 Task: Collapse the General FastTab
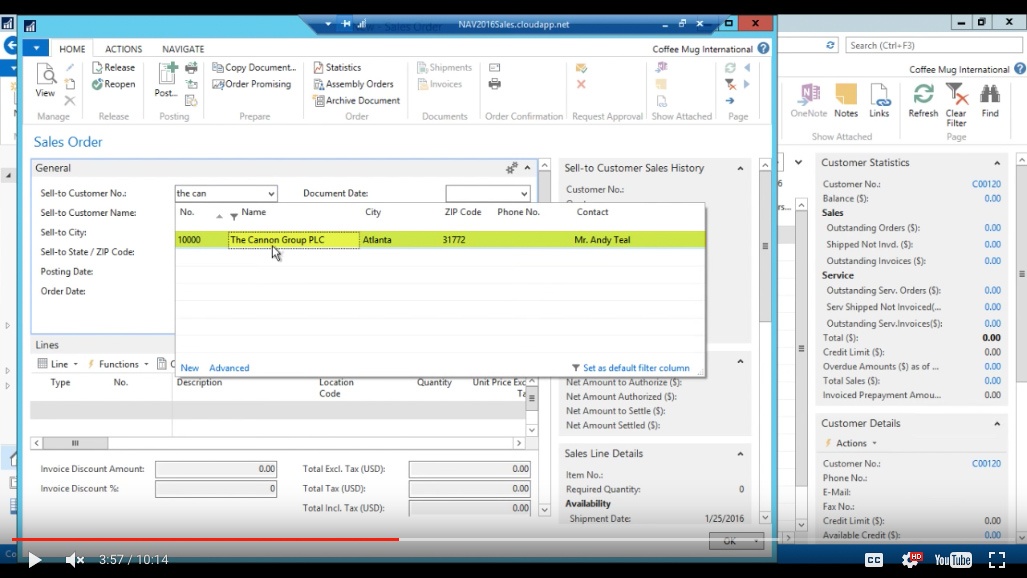[x=527, y=168]
